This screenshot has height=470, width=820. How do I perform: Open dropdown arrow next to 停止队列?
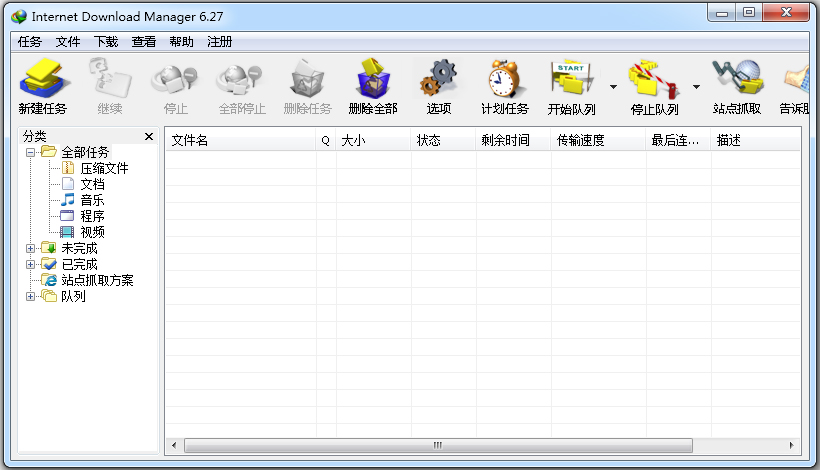click(696, 87)
